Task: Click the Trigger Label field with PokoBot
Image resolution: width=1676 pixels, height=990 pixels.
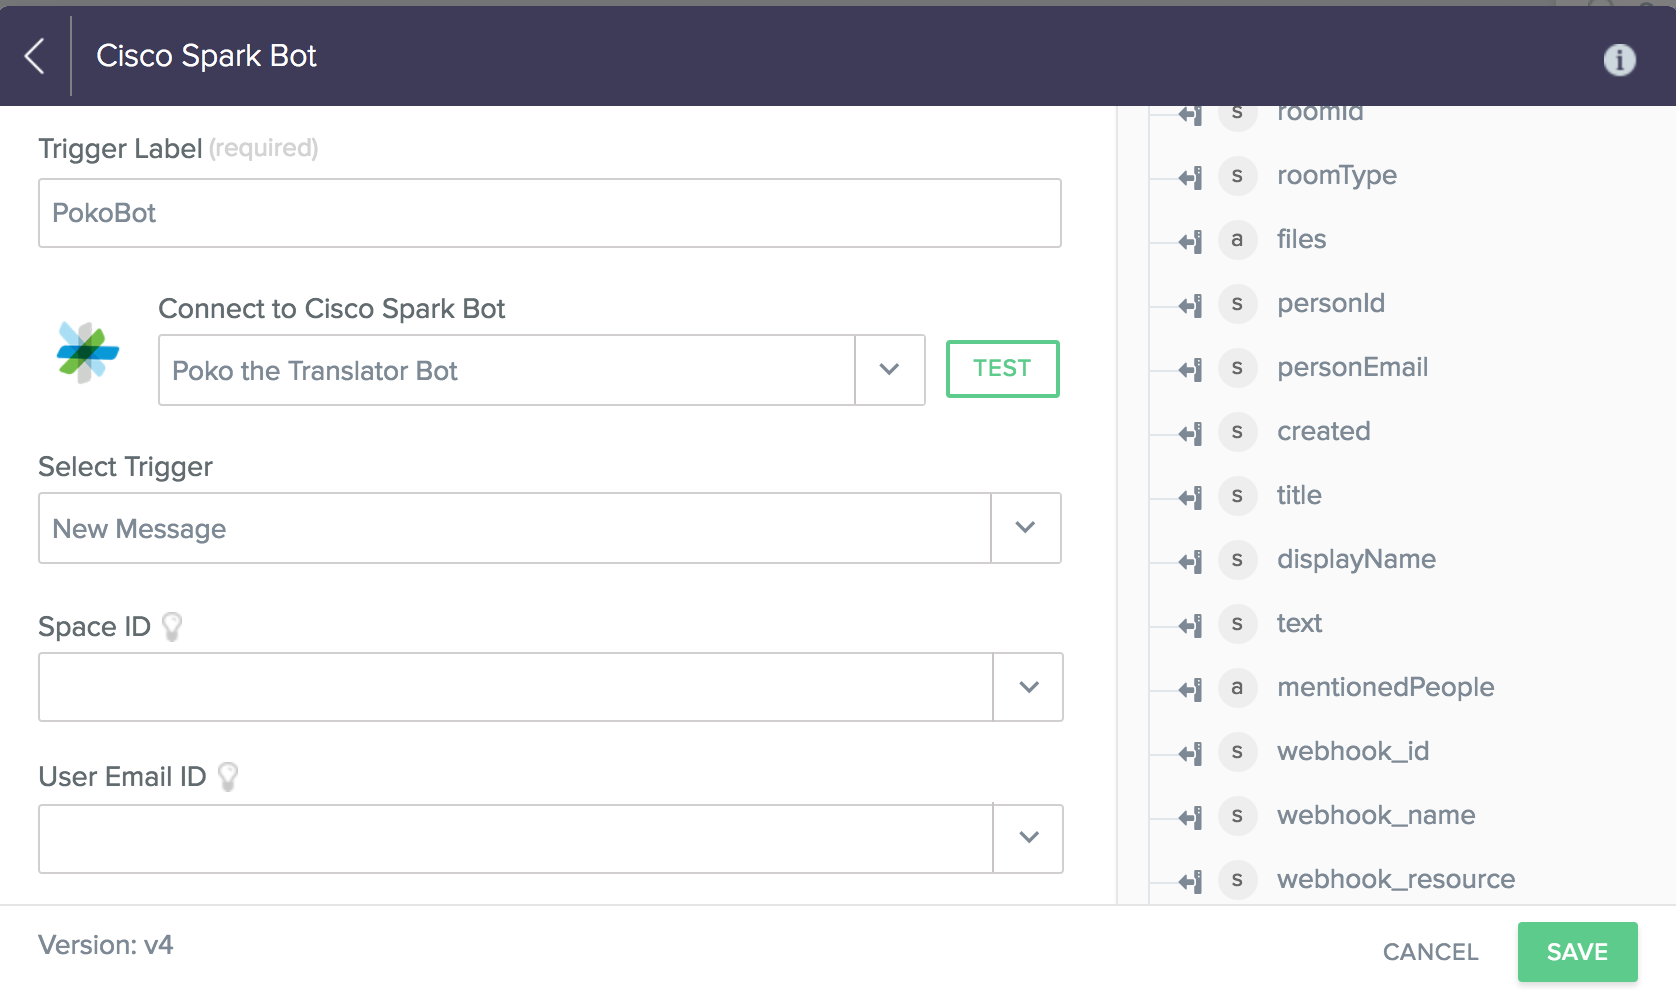Action: (550, 213)
